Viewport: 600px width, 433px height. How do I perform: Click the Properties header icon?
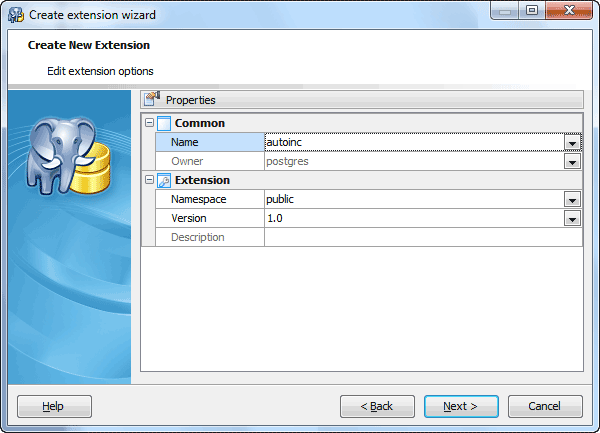pos(153,99)
